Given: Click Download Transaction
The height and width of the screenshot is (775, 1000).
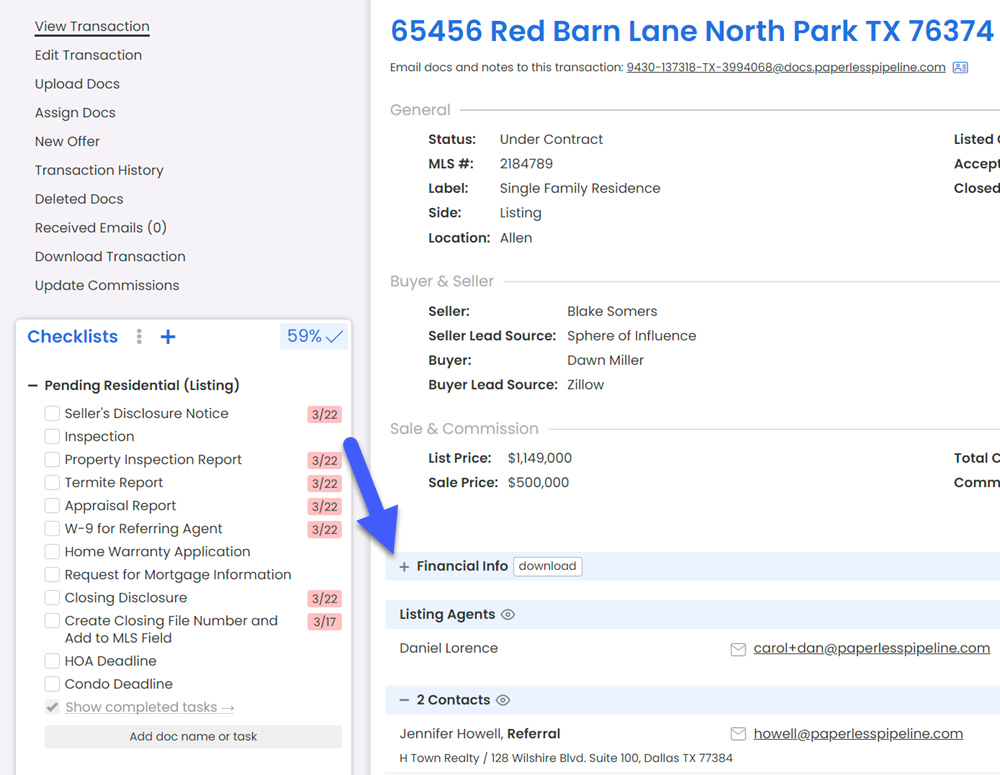Looking at the screenshot, I should click(110, 256).
